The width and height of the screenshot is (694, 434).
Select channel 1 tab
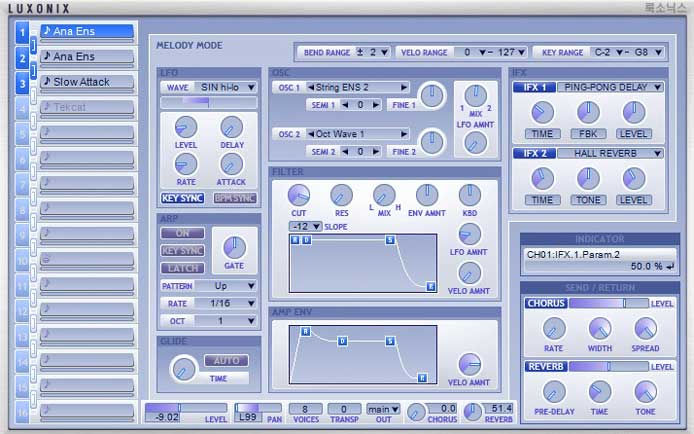(x=22, y=32)
